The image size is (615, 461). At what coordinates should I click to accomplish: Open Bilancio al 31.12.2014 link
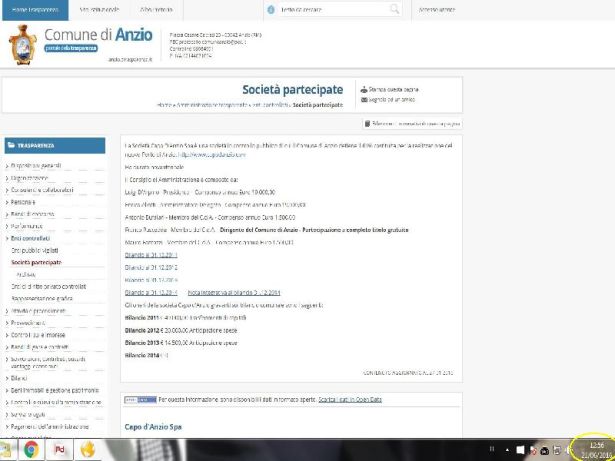point(151,293)
